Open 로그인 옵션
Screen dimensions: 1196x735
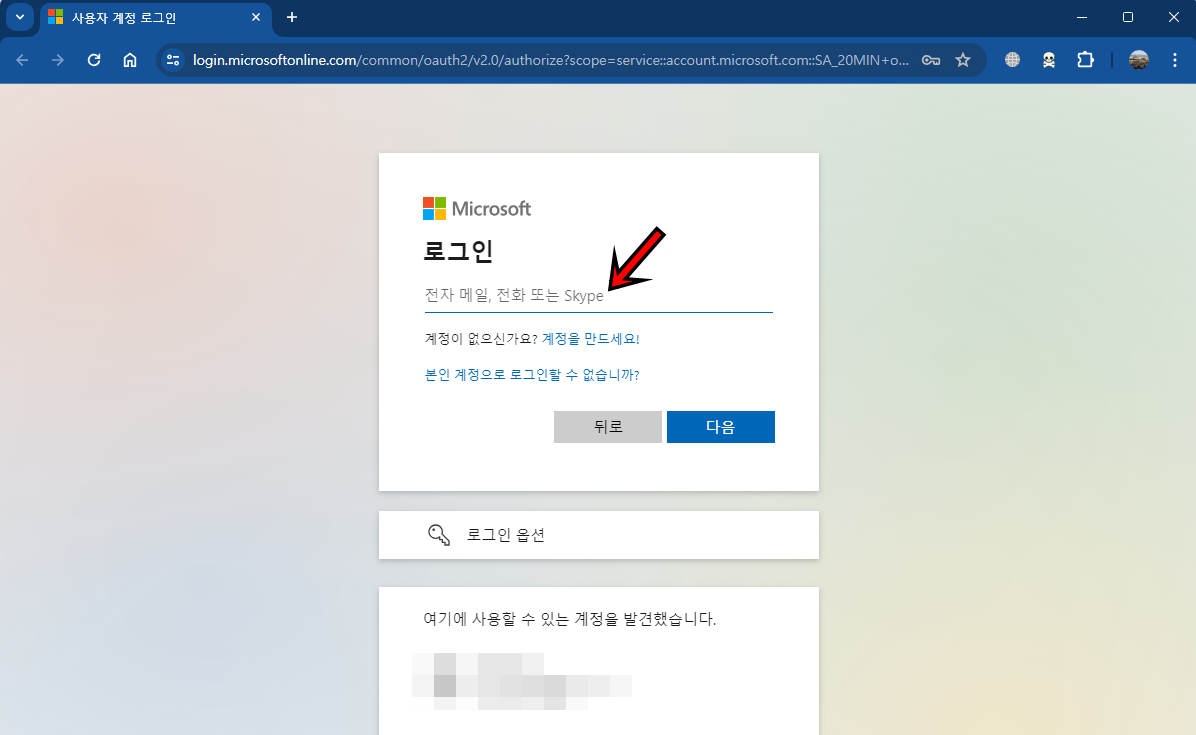point(599,535)
